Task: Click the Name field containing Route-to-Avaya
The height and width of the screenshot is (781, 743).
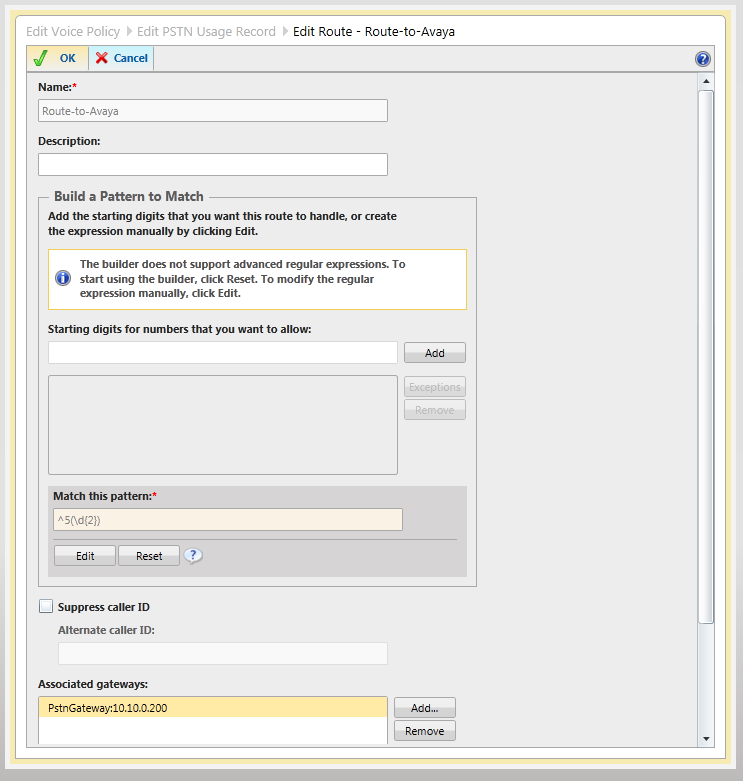Action: pos(213,111)
